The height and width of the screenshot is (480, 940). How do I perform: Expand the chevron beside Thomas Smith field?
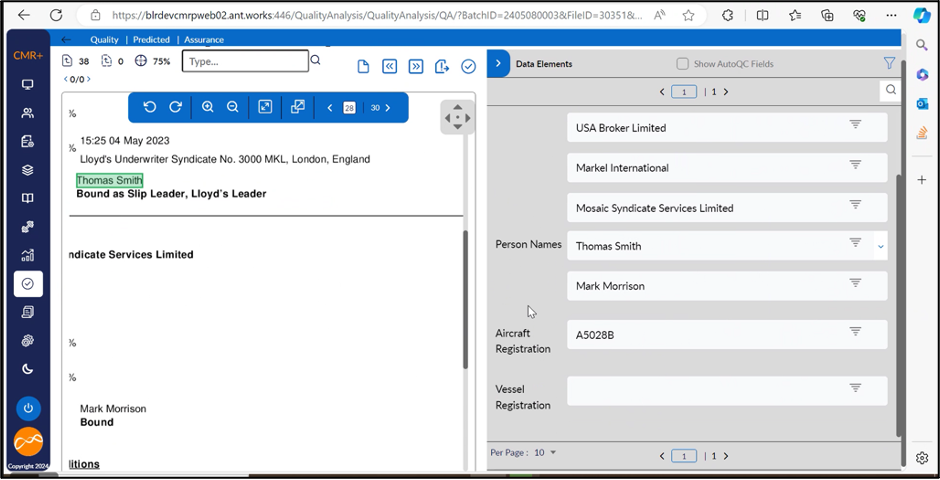pos(881,246)
